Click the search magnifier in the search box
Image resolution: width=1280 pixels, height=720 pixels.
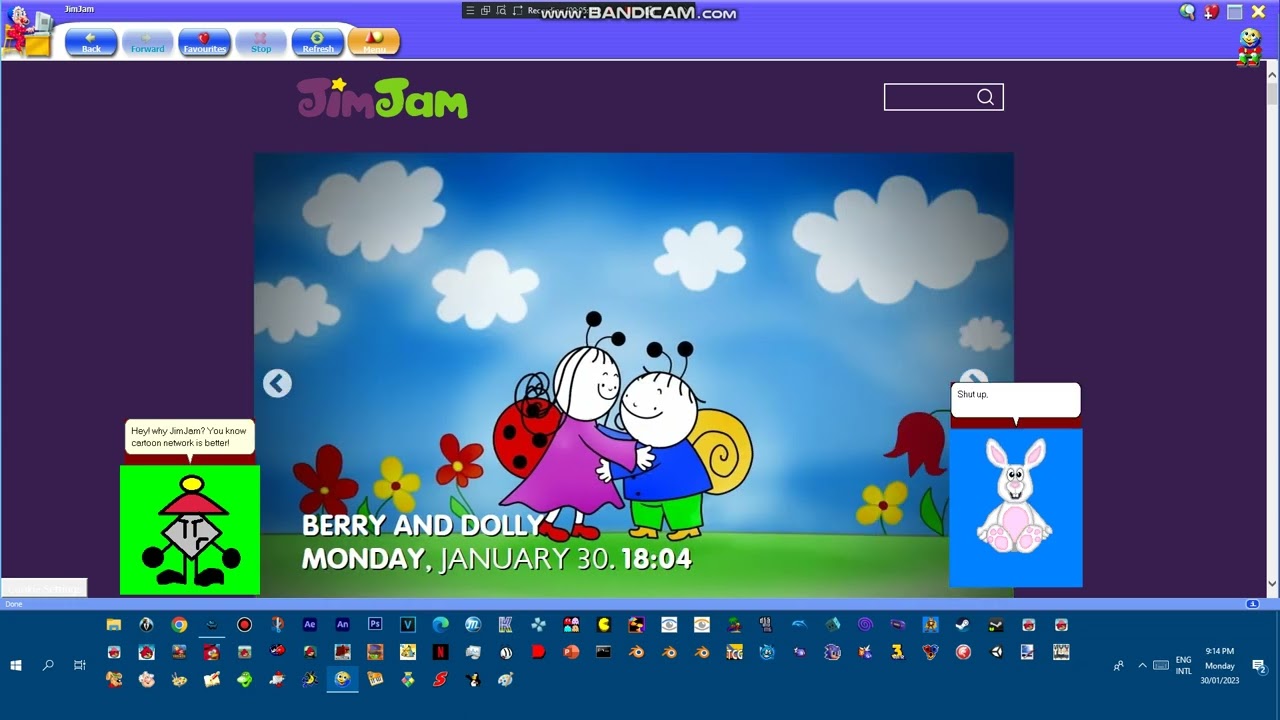point(985,97)
